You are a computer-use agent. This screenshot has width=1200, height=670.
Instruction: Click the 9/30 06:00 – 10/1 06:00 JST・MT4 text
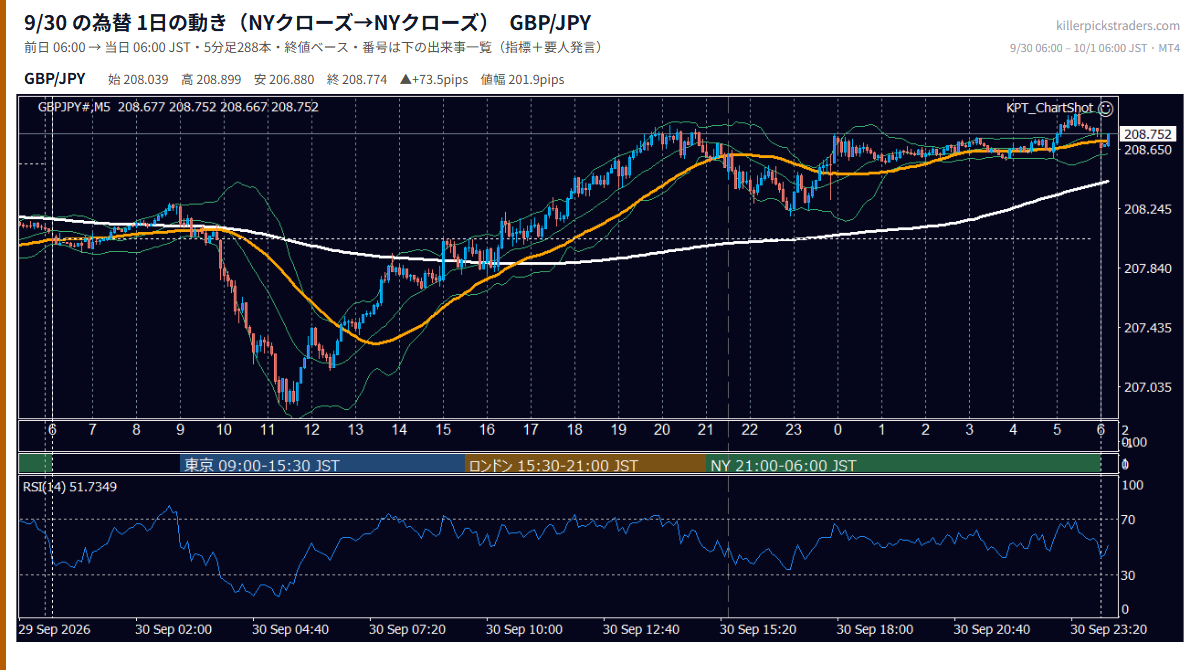tap(1095, 48)
